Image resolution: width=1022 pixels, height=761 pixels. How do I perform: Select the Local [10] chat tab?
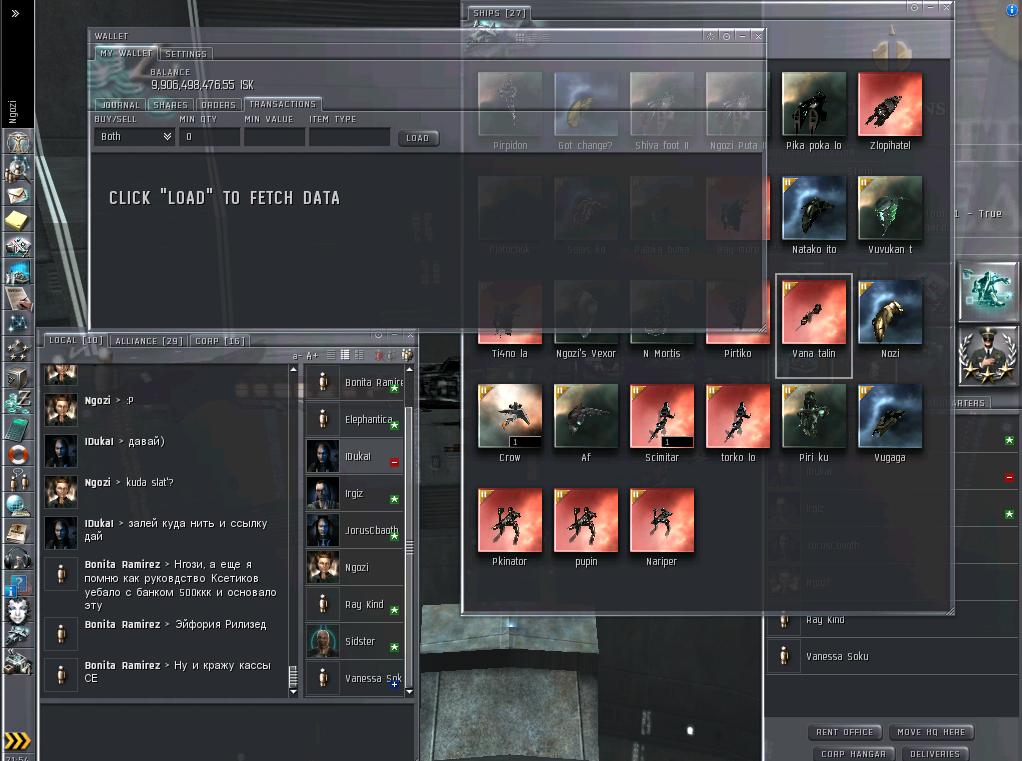[76, 340]
